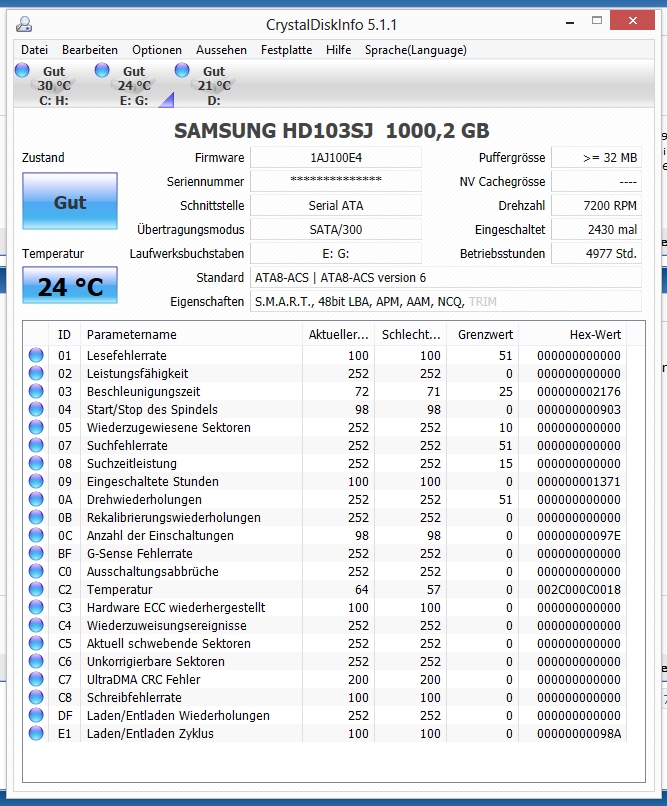This screenshot has height=806, width=667.
Task: Click the status icon for Wiederzugewiesene Sektoren
Action: (36, 427)
